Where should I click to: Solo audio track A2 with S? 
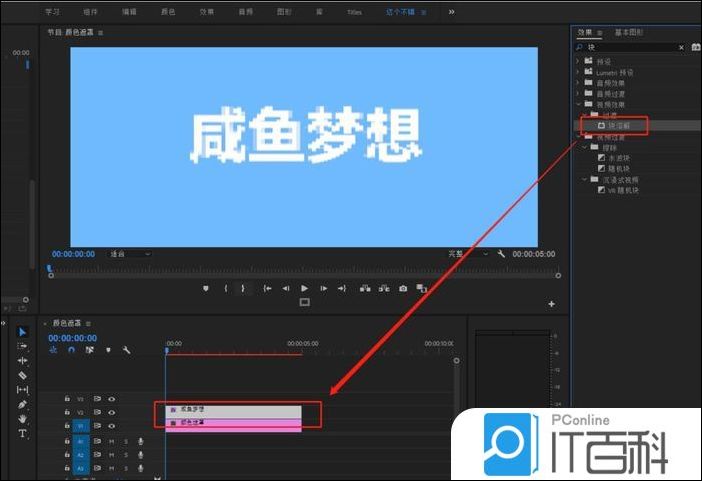126,455
